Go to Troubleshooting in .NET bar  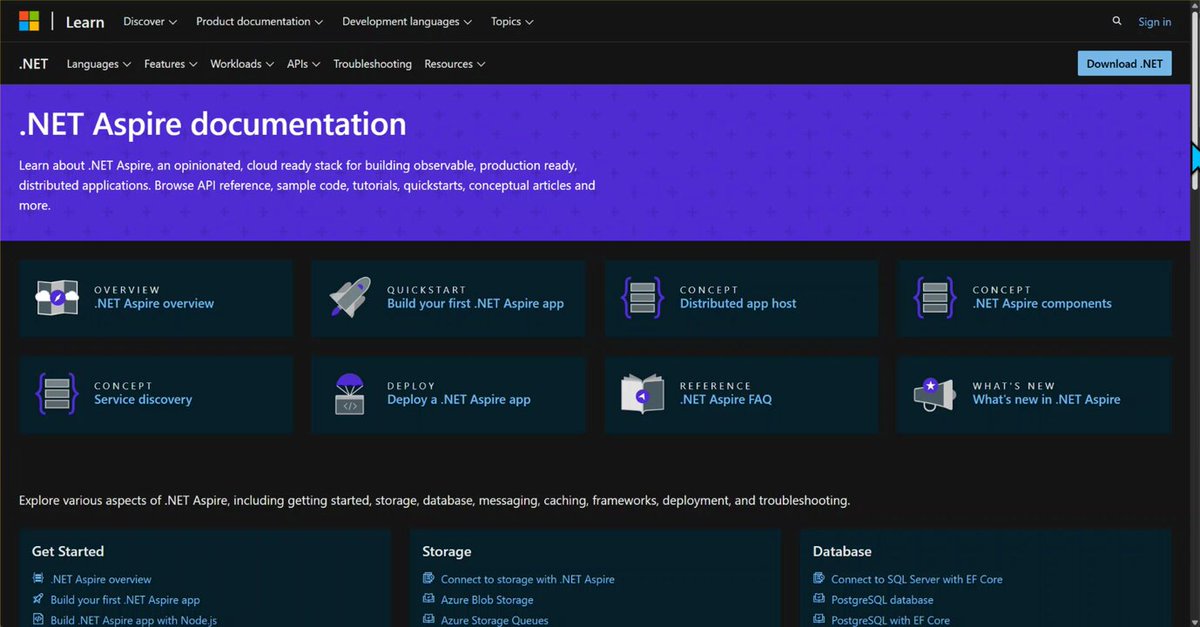(372, 64)
